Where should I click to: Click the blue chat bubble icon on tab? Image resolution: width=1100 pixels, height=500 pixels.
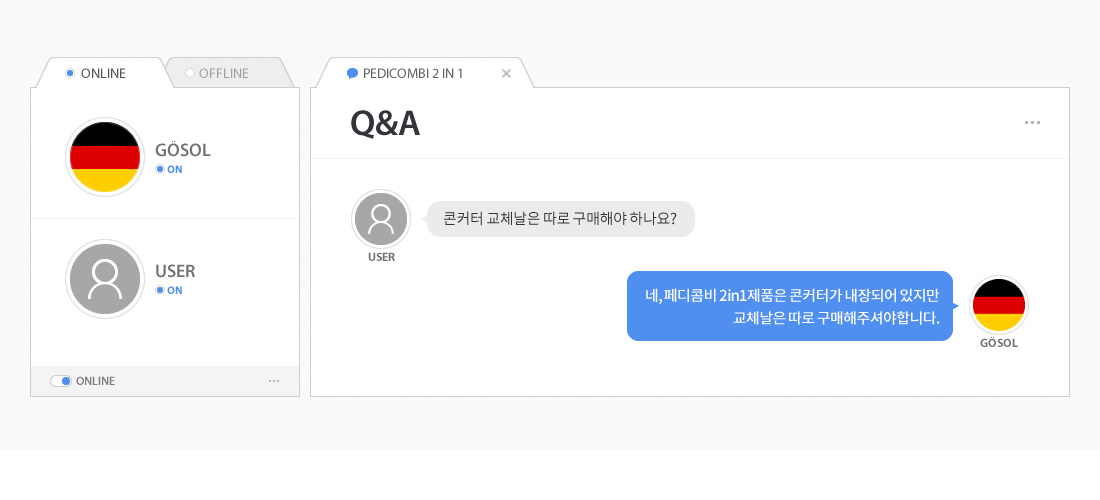click(352, 73)
